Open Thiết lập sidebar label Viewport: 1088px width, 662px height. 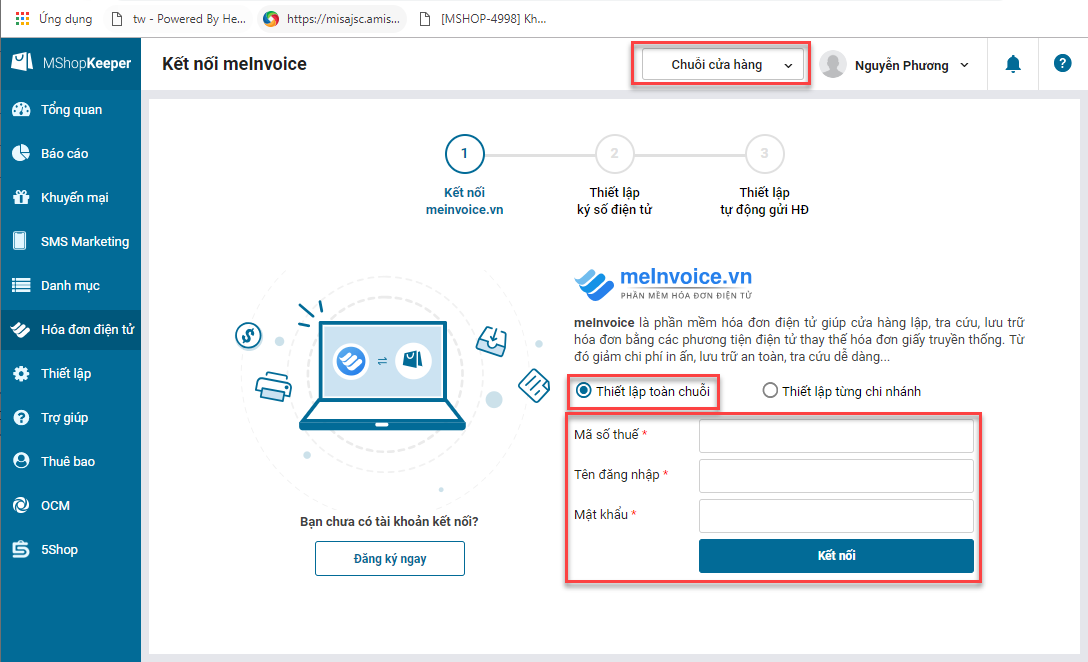[66, 373]
